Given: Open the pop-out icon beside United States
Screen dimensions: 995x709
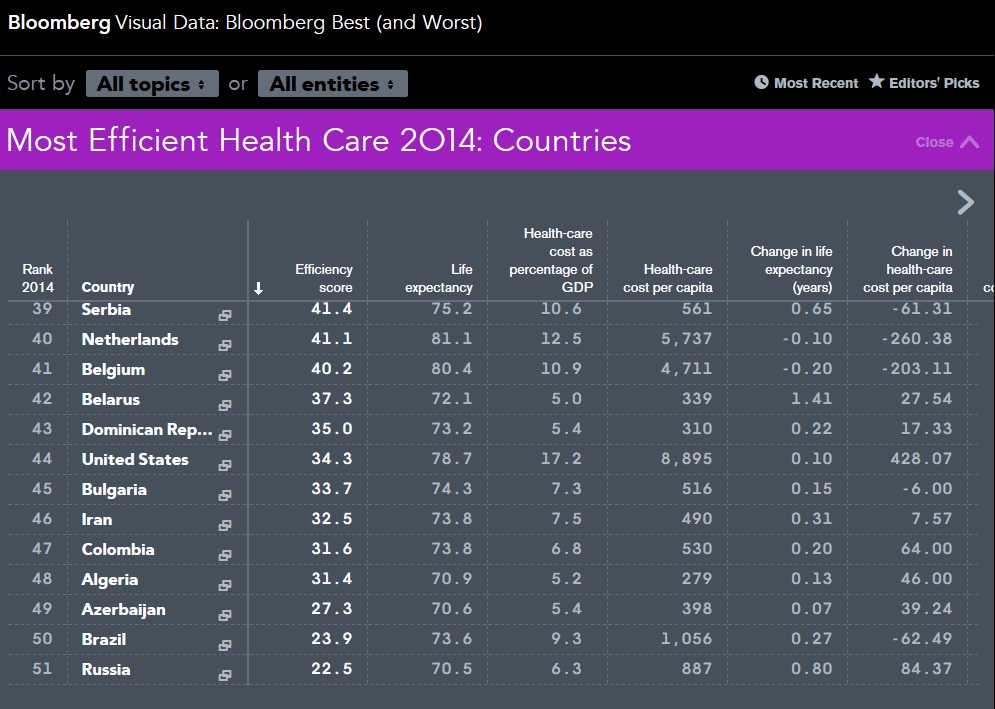Looking at the screenshot, I should [x=225, y=465].
